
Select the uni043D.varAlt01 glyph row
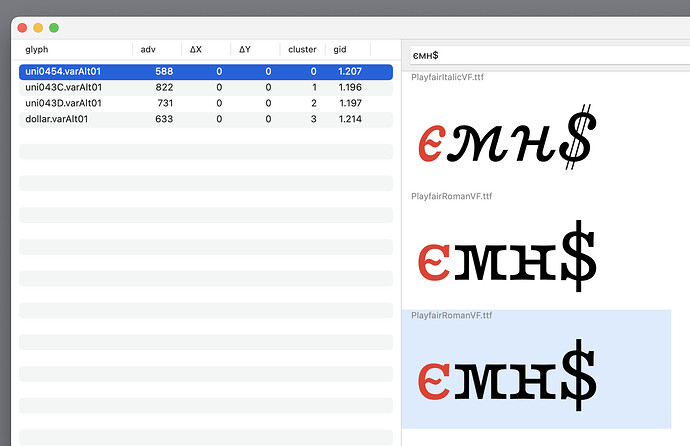tap(206, 103)
